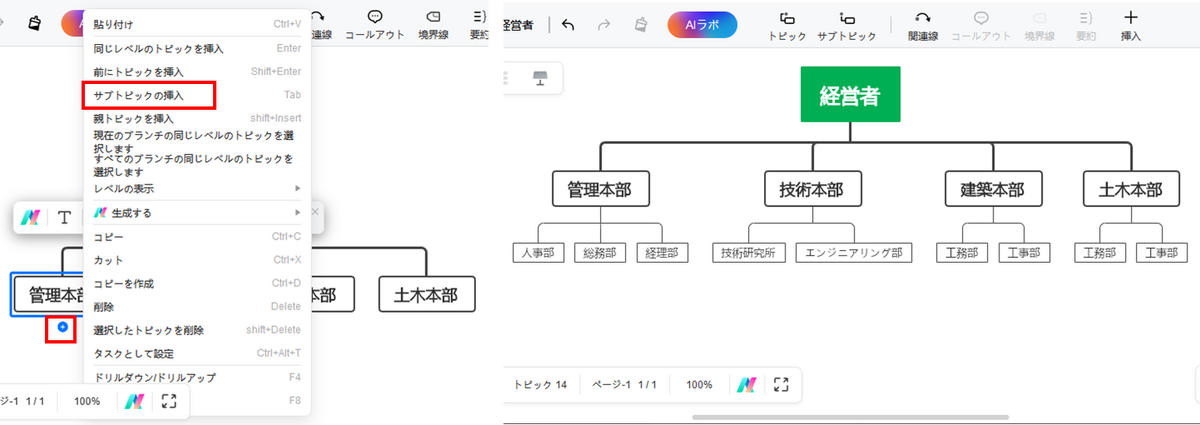Click the undo arrow in the right toolbar
The width and height of the screenshot is (1200, 425).
point(568,25)
